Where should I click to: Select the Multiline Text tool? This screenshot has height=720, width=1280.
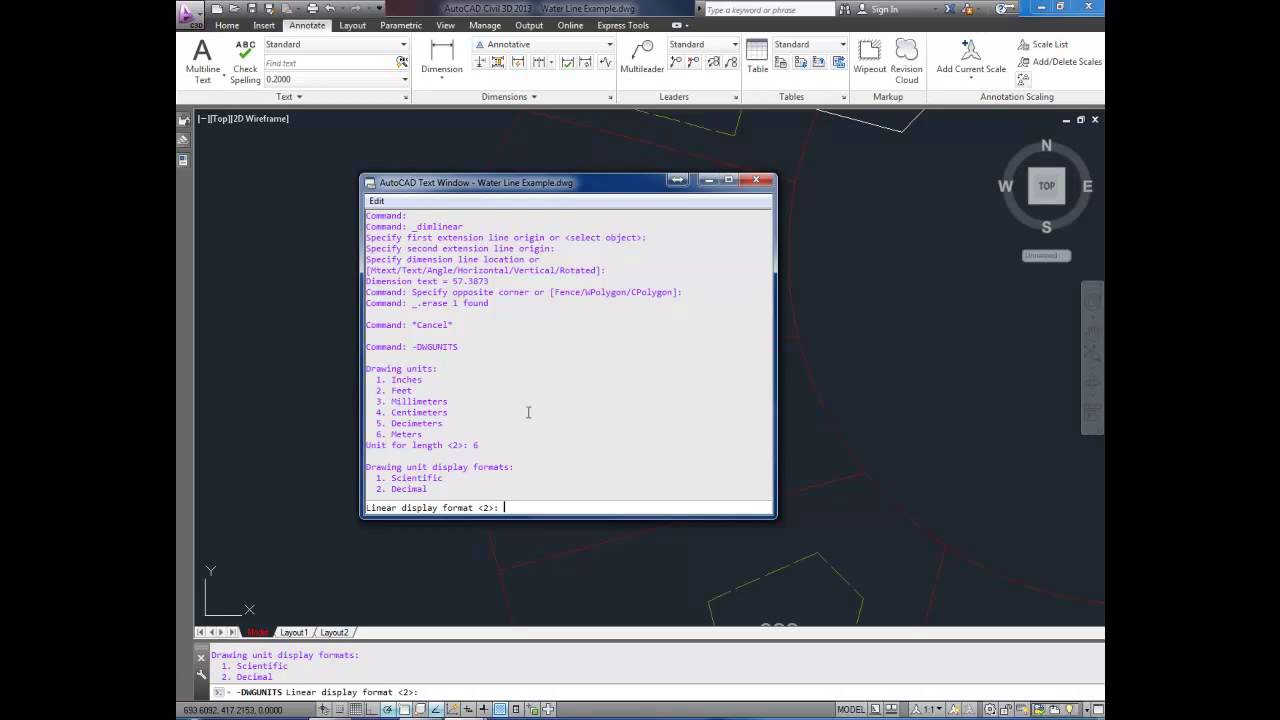coord(202,61)
